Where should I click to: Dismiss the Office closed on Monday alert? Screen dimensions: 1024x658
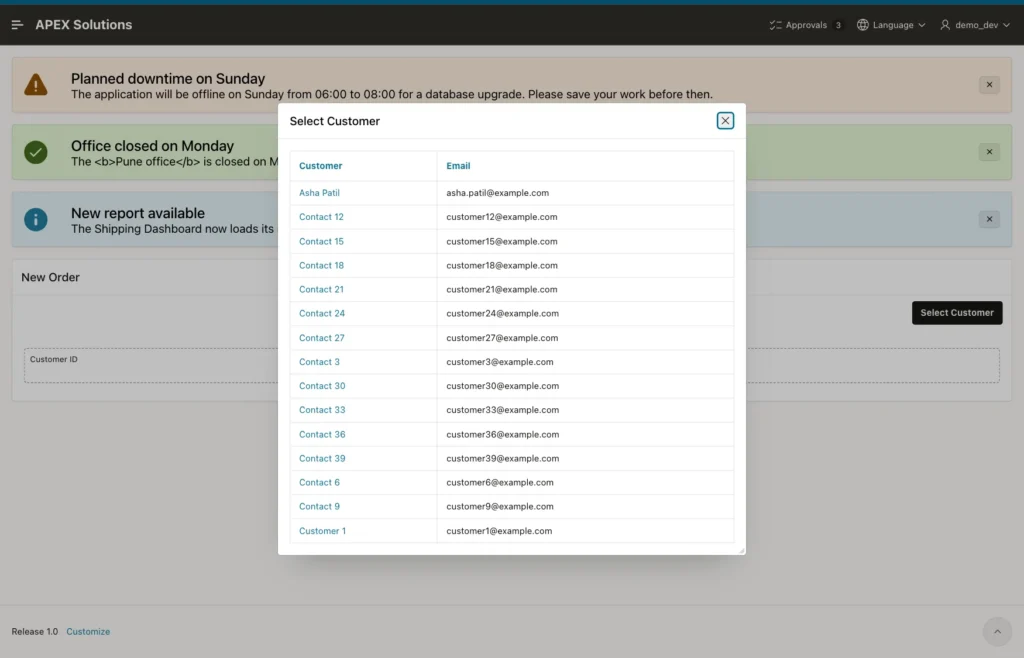click(x=989, y=152)
